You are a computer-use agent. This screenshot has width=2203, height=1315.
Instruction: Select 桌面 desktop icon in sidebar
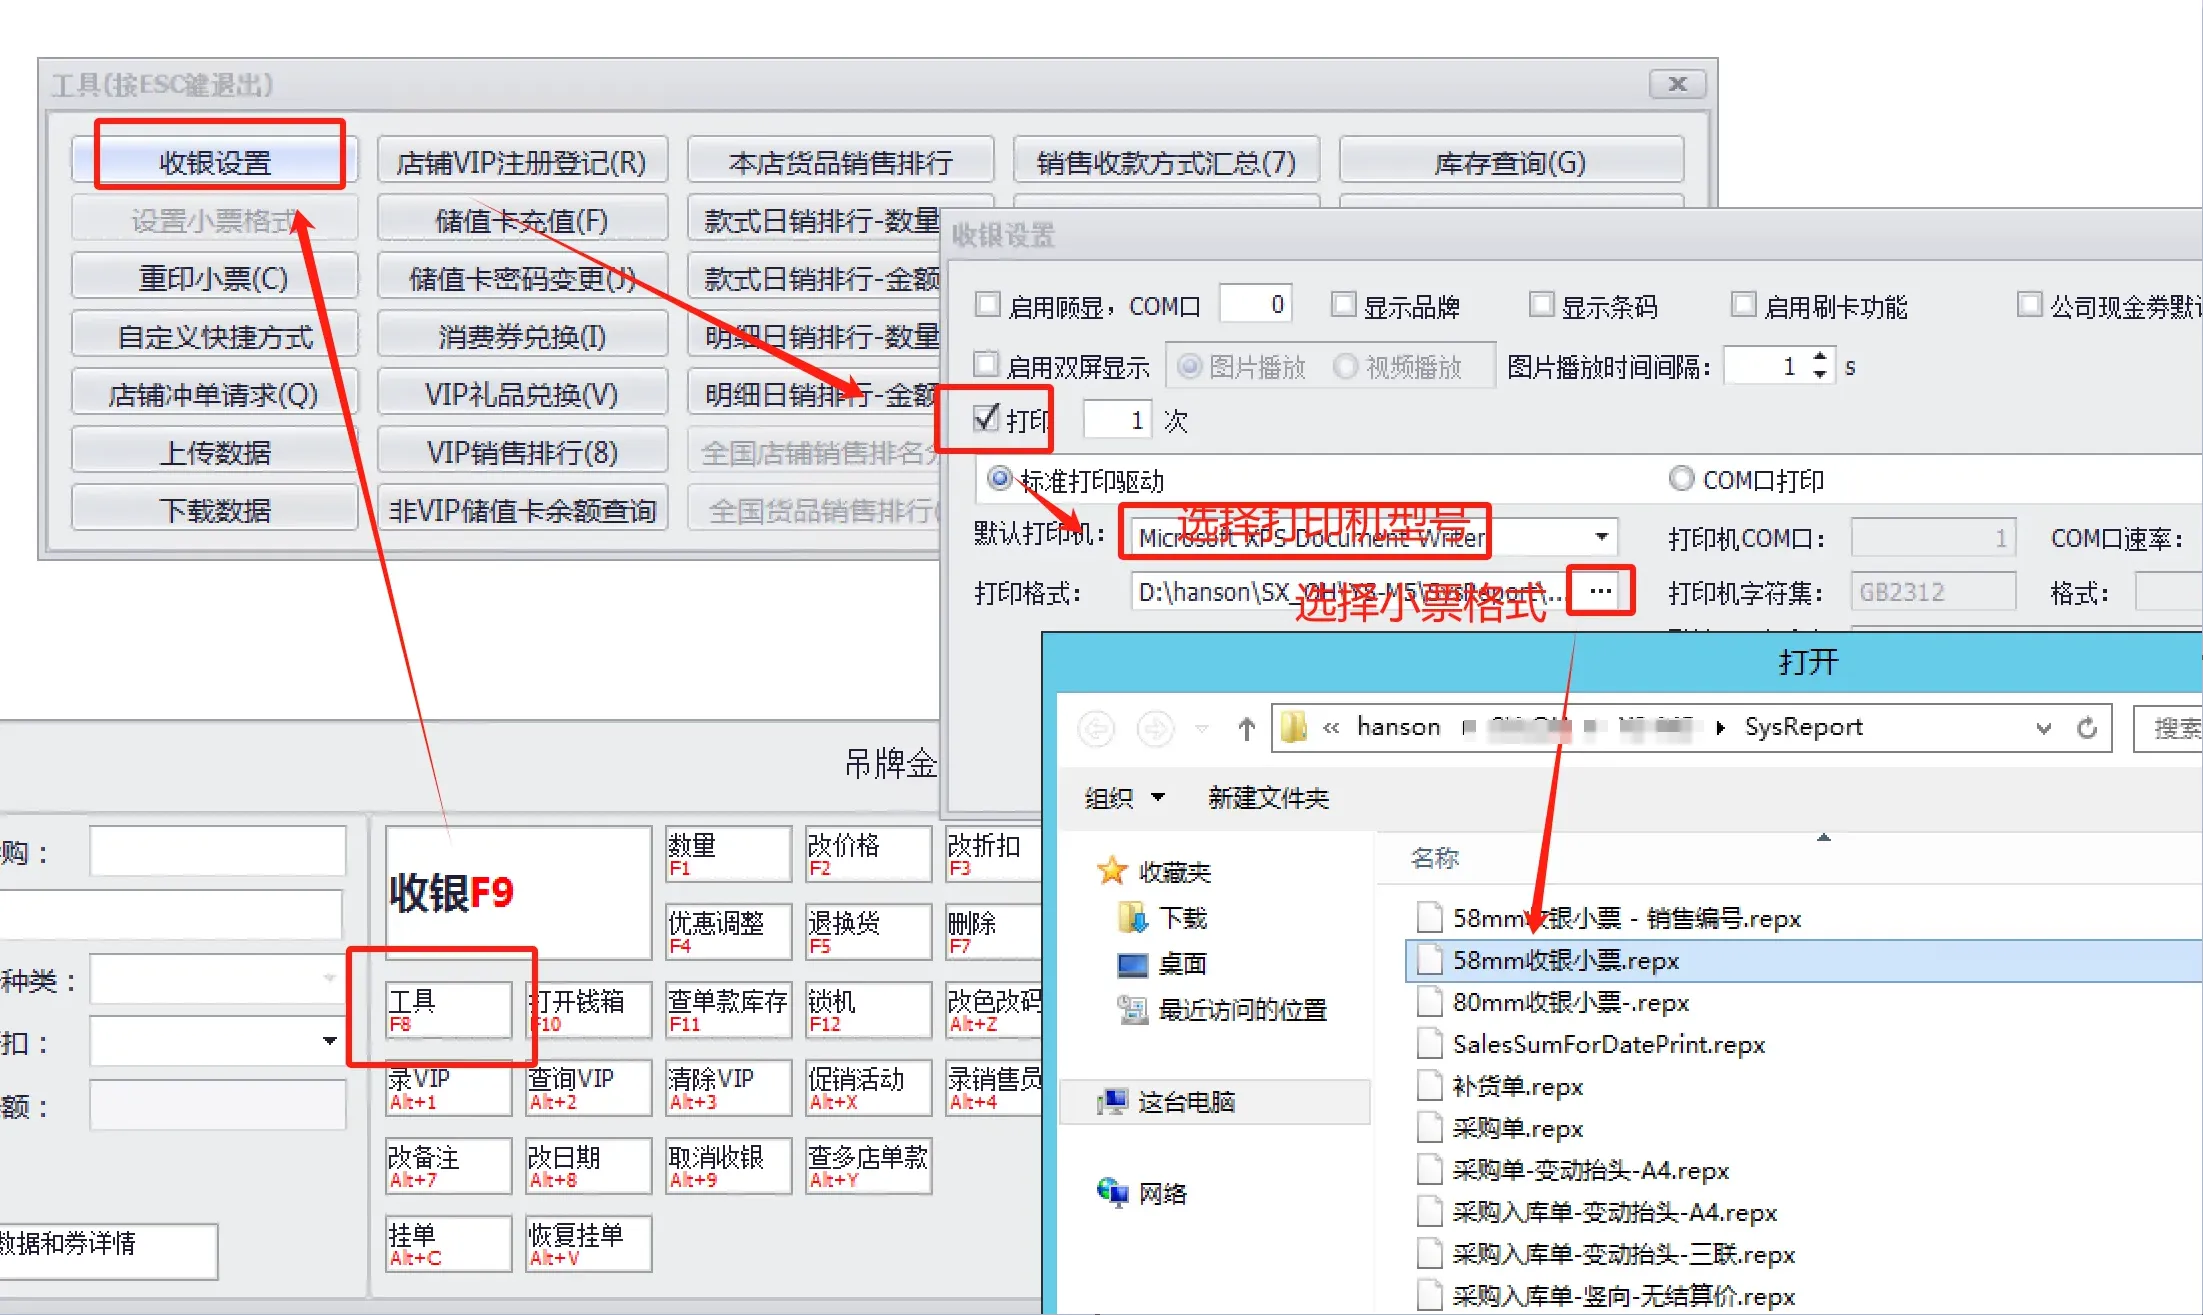tap(1132, 964)
